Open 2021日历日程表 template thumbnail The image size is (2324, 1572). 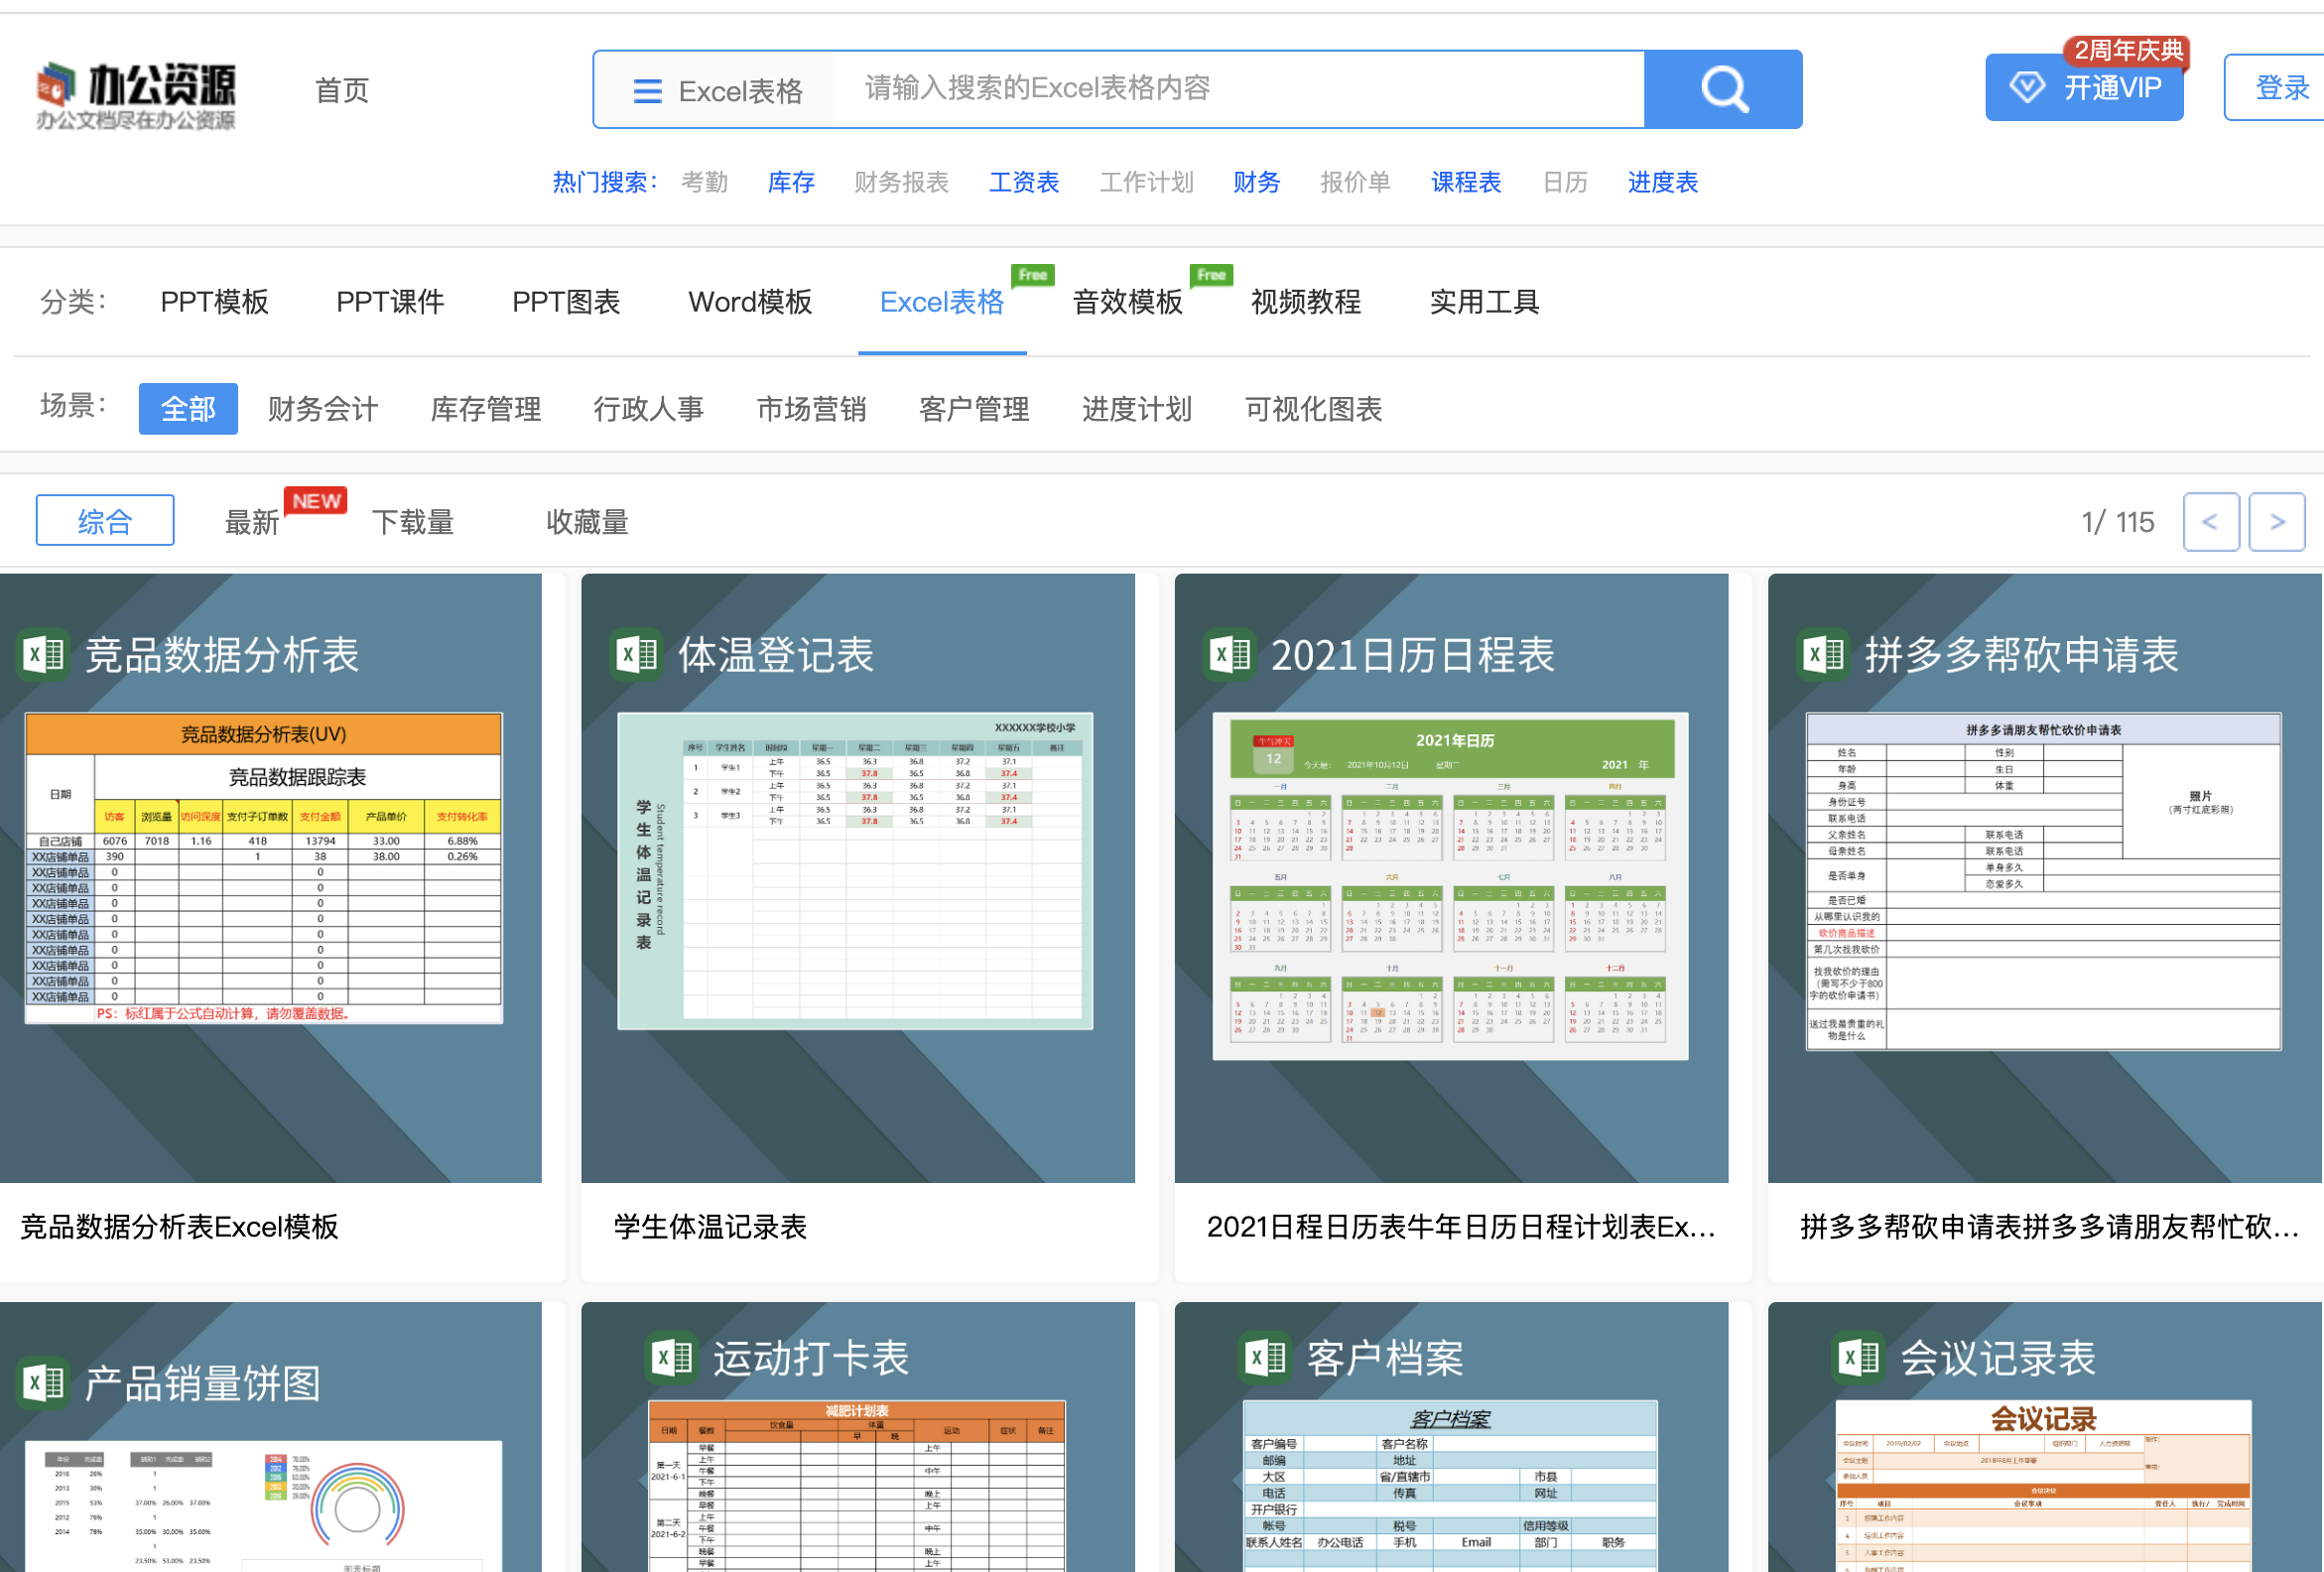[1451, 878]
